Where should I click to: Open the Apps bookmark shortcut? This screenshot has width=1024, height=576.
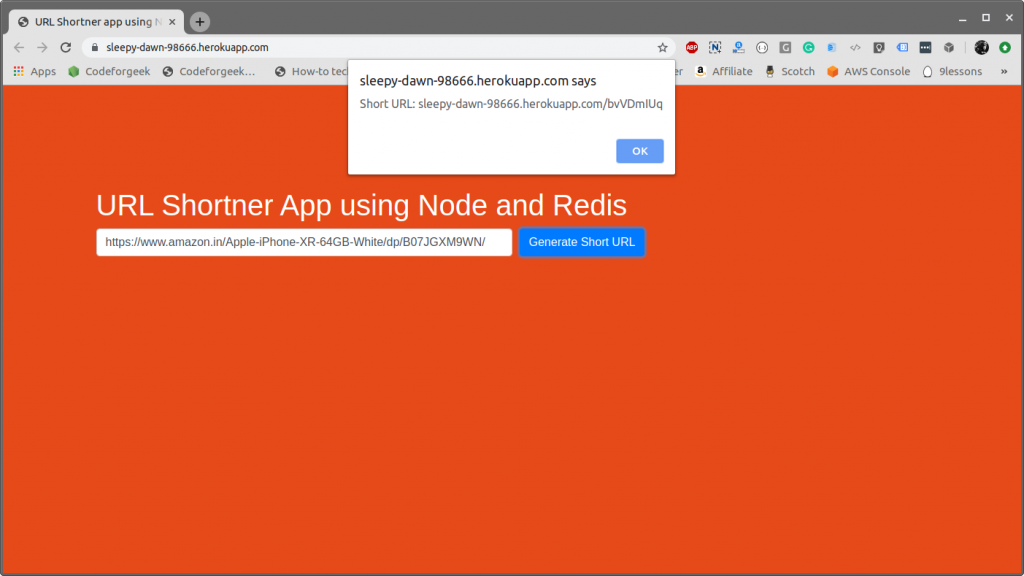pyautogui.click(x=34, y=72)
